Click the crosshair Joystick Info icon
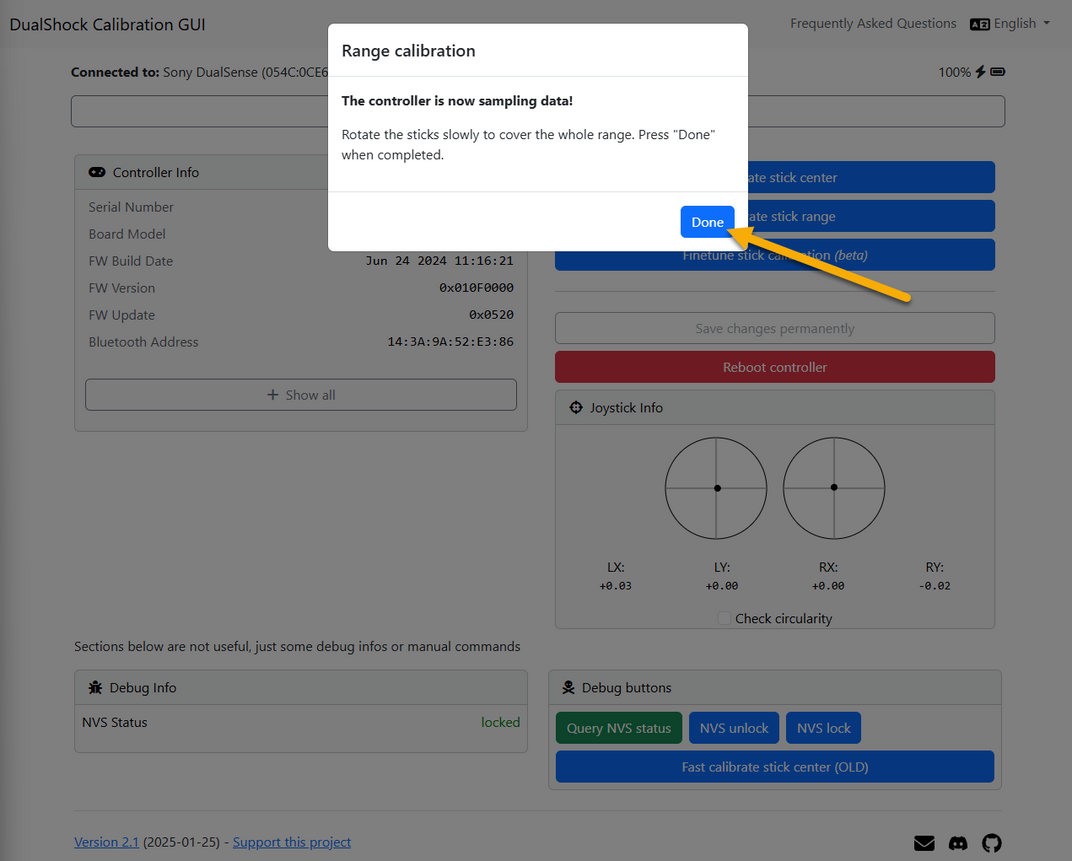Image resolution: width=1072 pixels, height=861 pixels. point(575,408)
